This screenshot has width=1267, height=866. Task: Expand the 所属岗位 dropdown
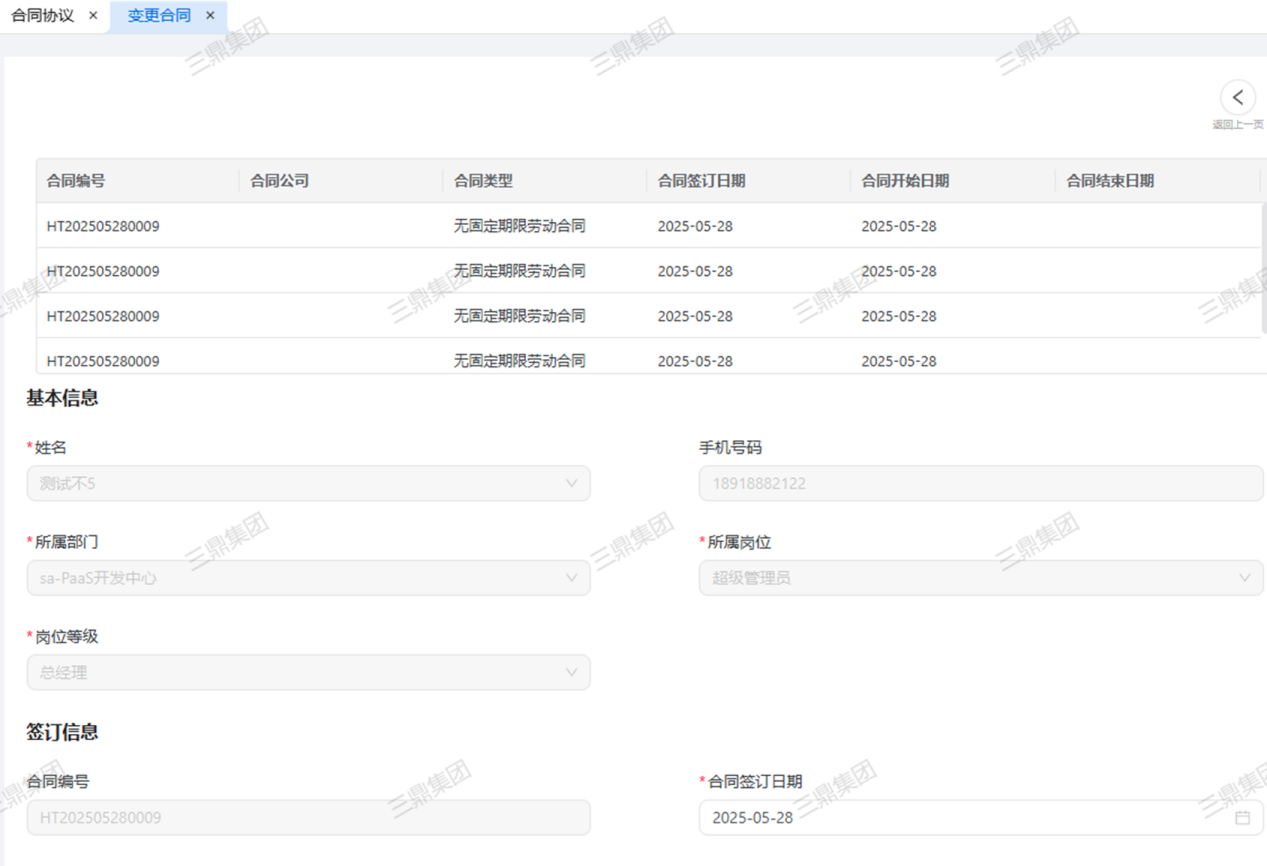[x=1244, y=578]
